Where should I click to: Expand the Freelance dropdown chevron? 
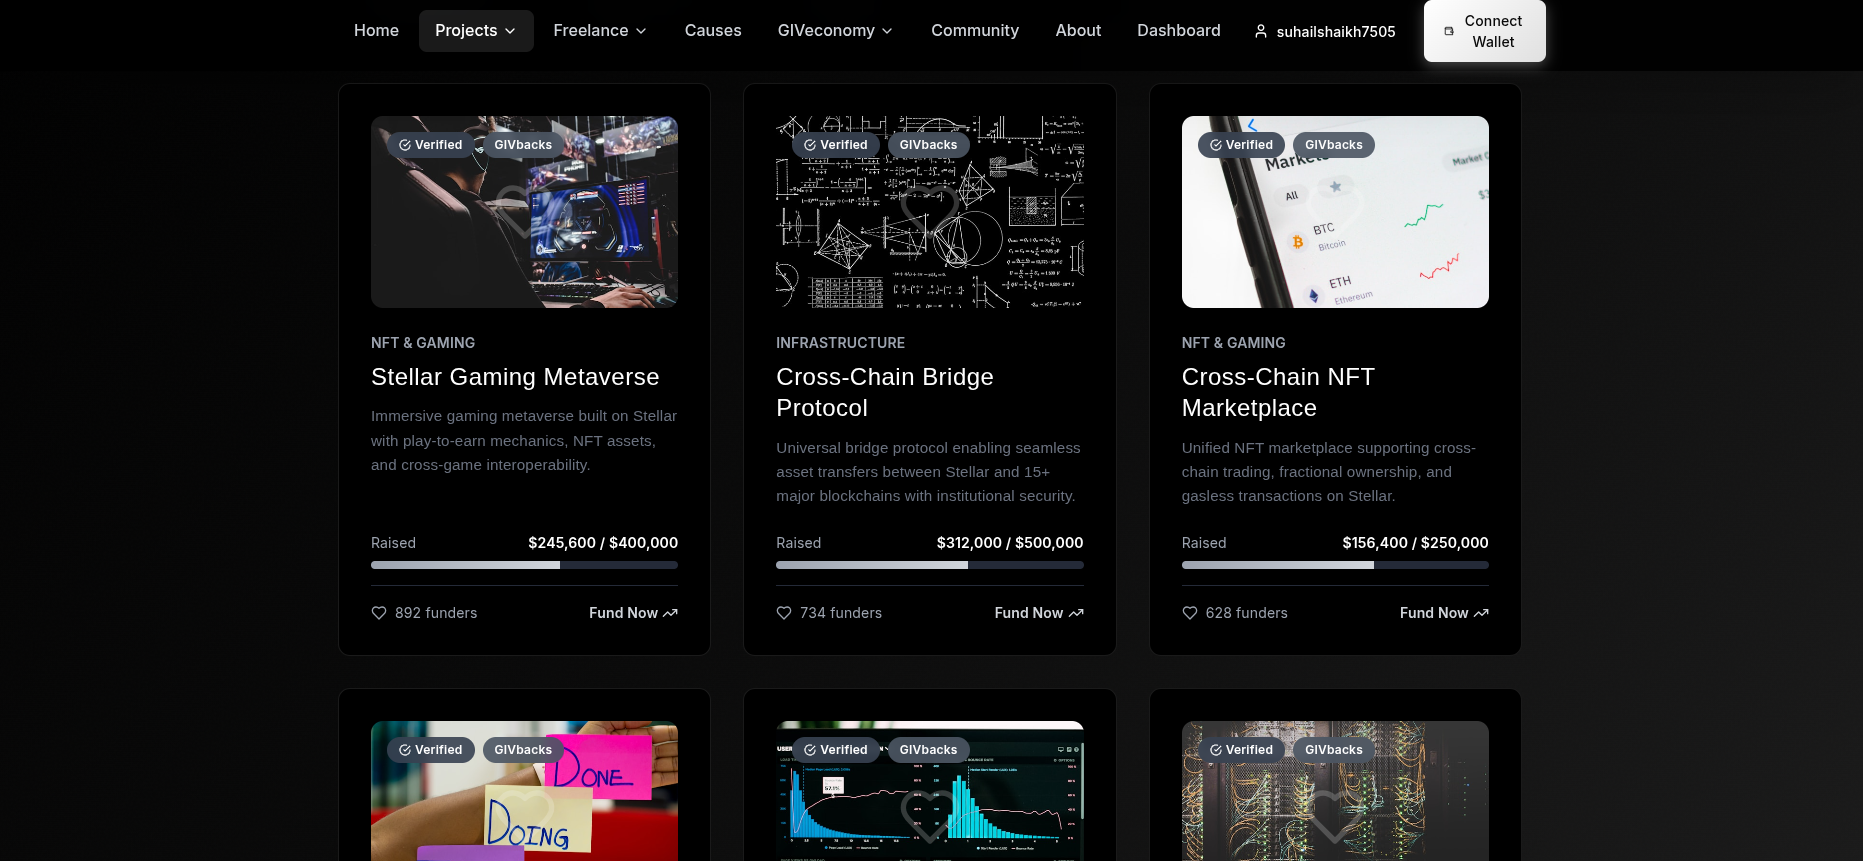click(x=641, y=31)
